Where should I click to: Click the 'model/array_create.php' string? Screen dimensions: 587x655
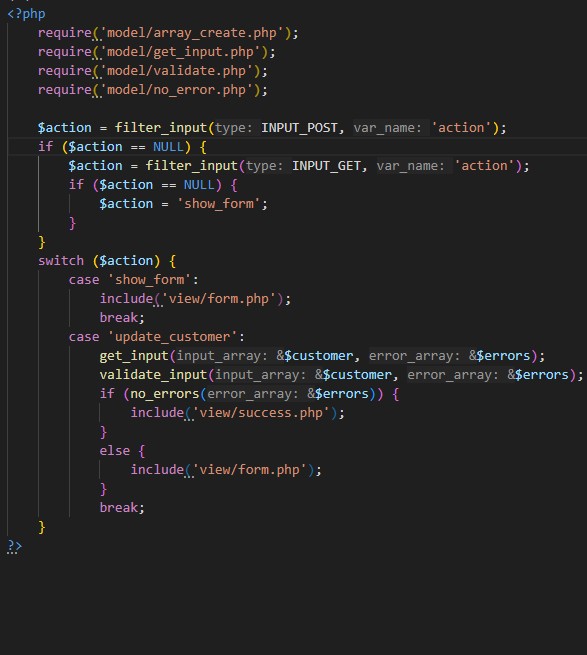click(192, 33)
